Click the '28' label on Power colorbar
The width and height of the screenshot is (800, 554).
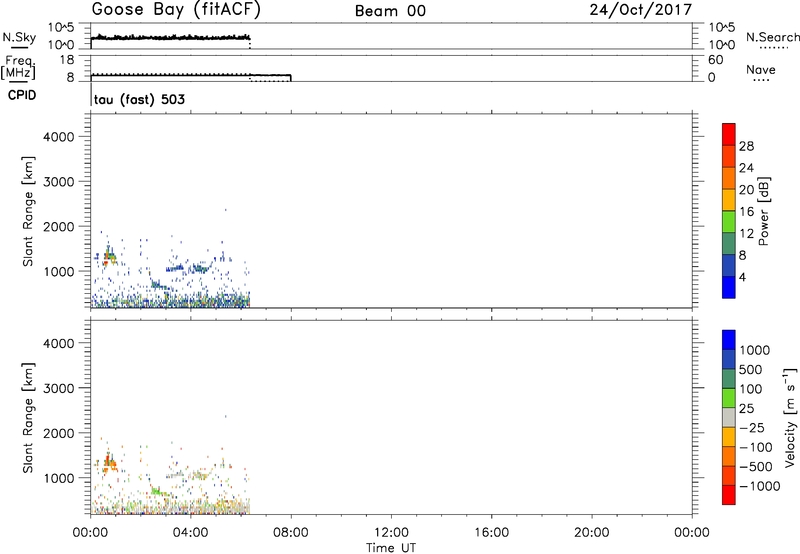click(746, 146)
